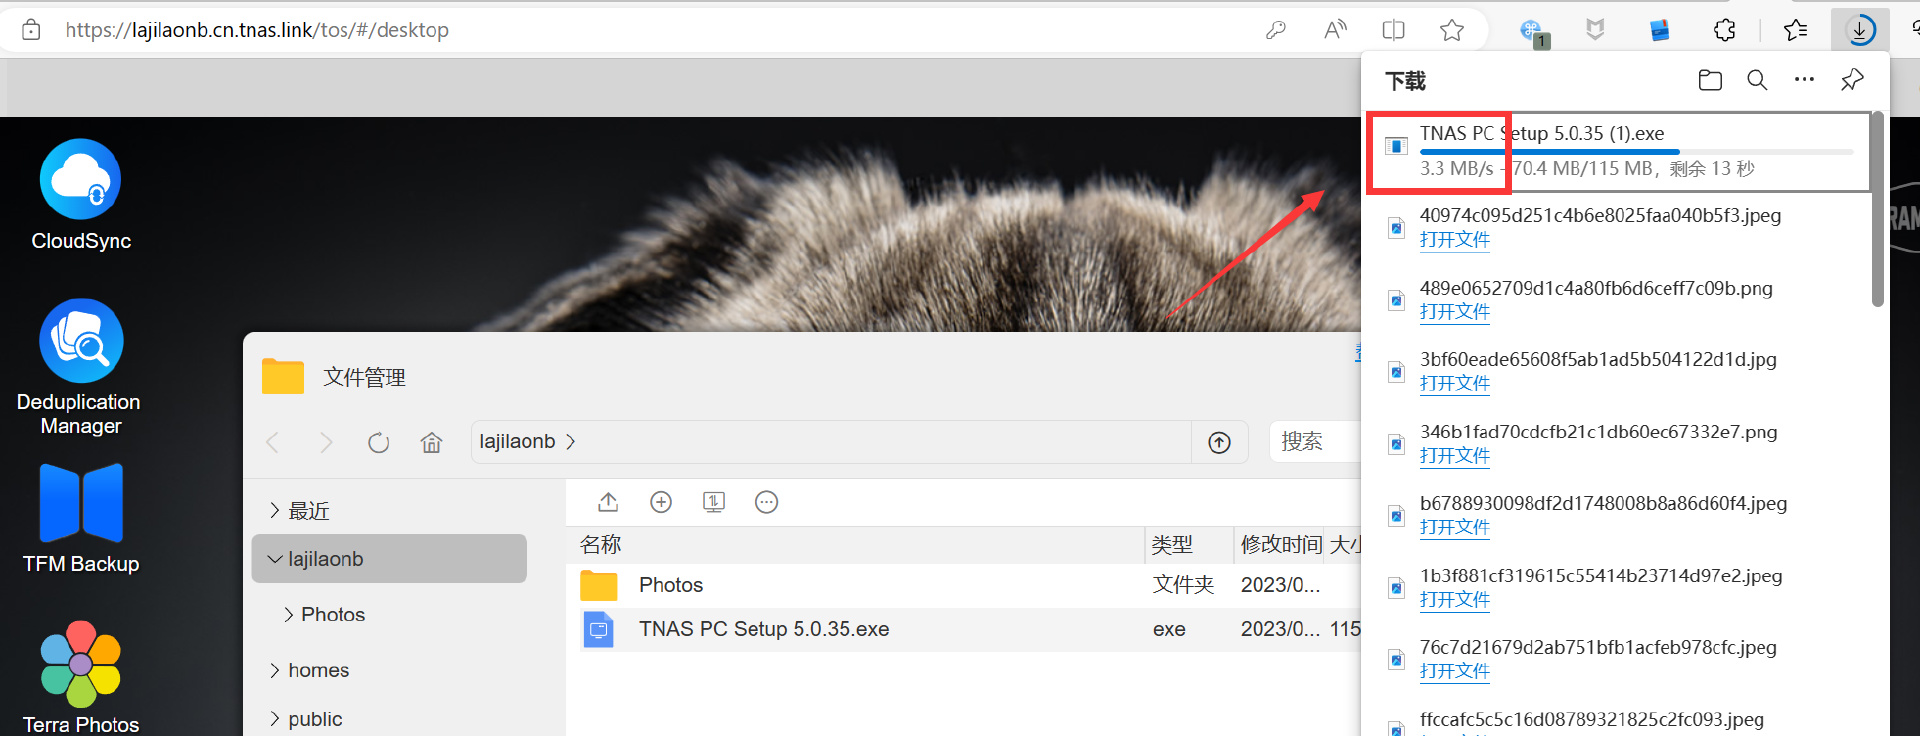
Task: Click file icon beside 3bf60eade65608f5ab1ad5b504122d1d.jpg
Action: pyautogui.click(x=1396, y=372)
